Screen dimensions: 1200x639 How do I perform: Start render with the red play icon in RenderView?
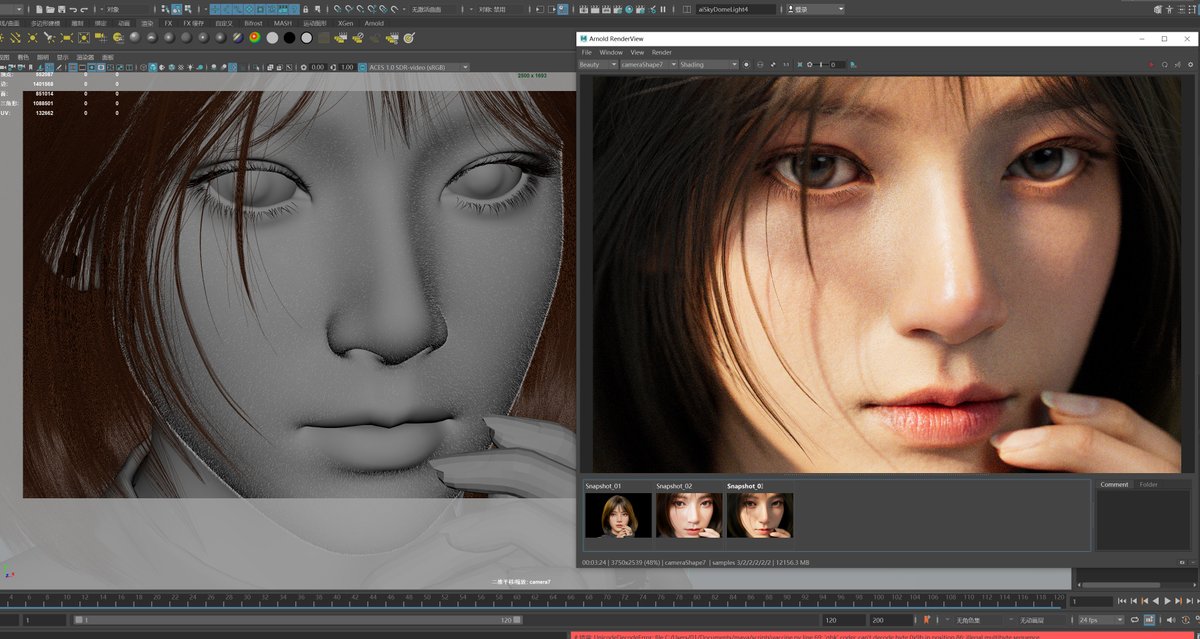pyautogui.click(x=1151, y=64)
